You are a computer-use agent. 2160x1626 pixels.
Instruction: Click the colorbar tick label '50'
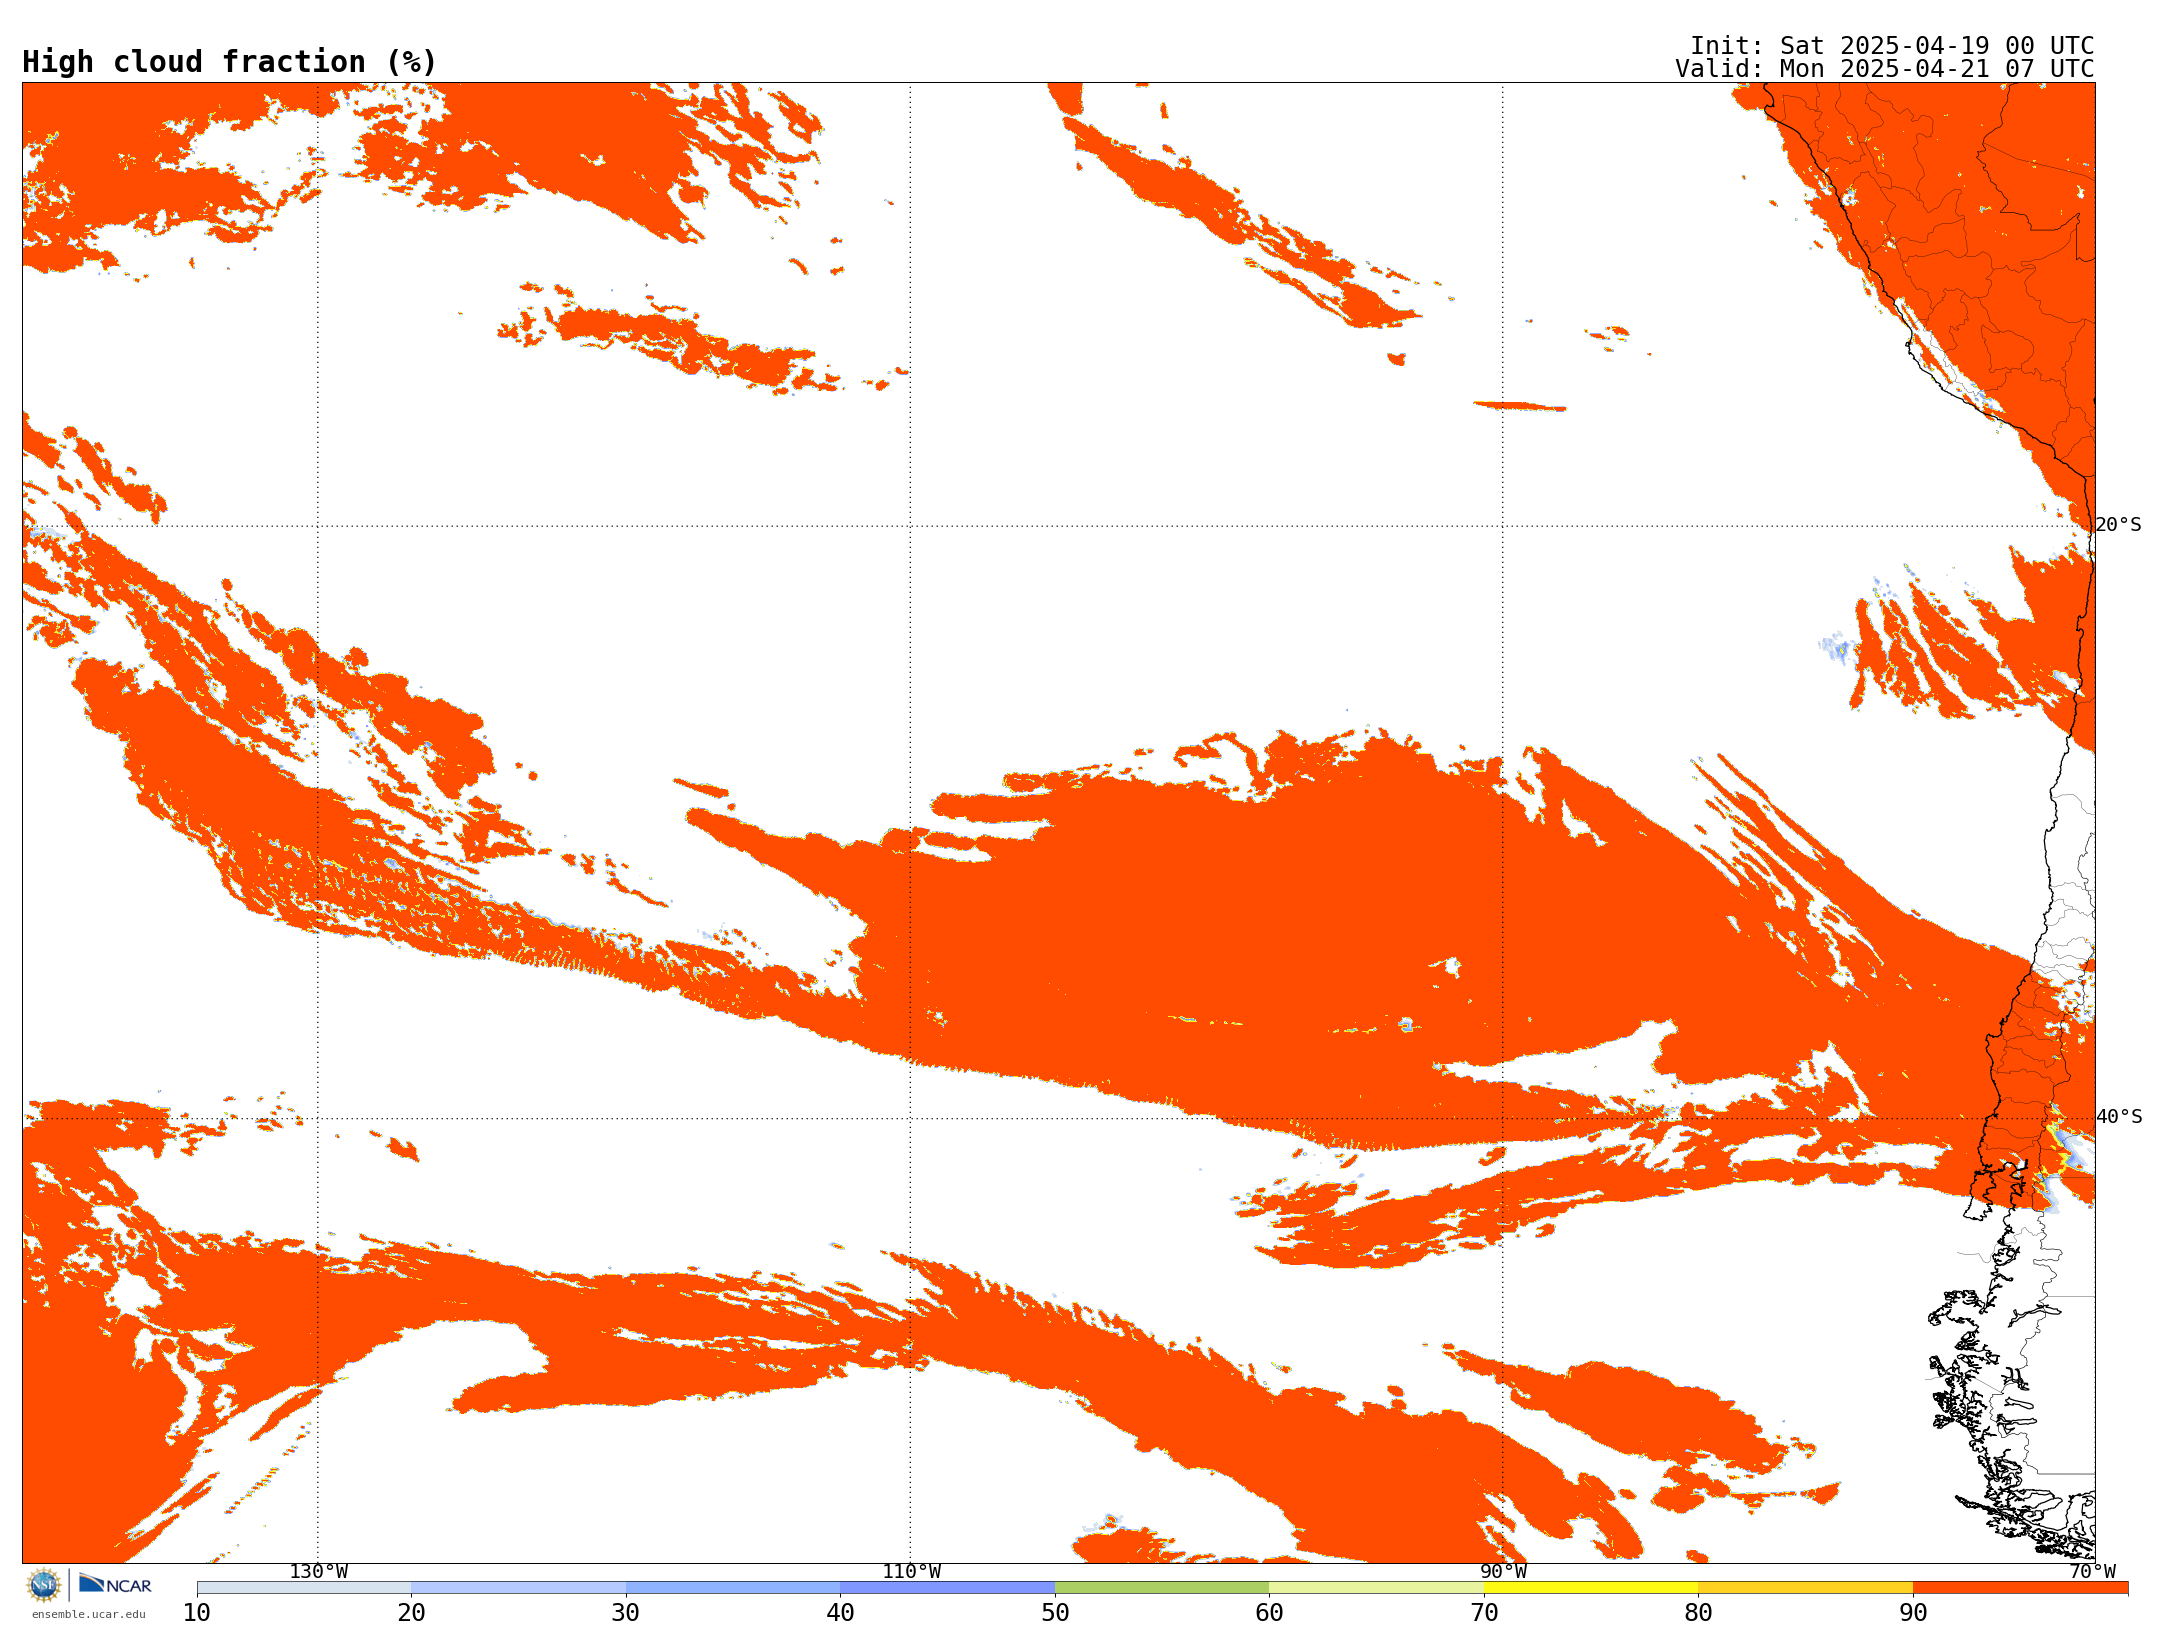(1055, 1612)
